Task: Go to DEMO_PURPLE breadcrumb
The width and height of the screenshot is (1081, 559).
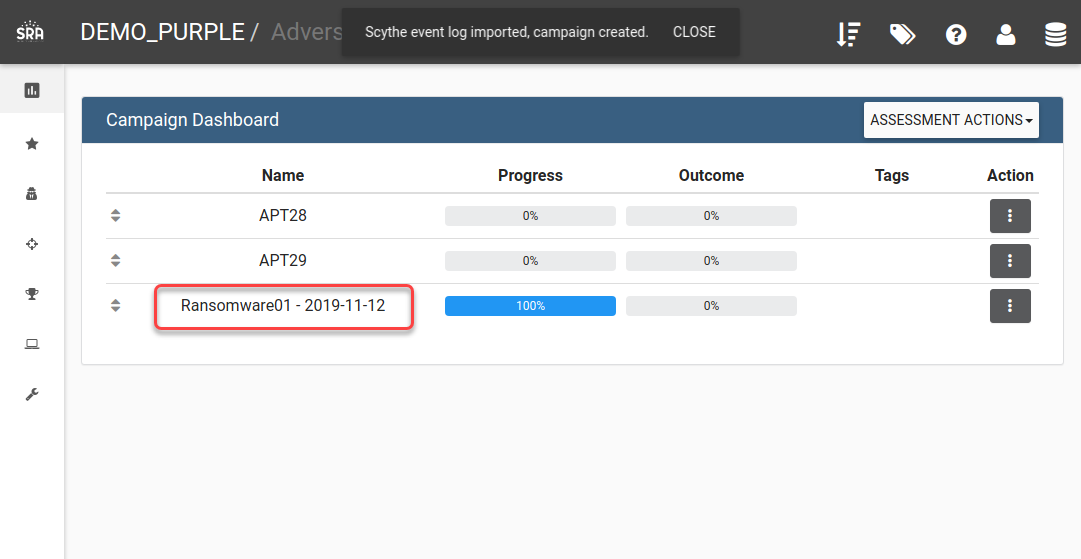Action: [x=163, y=32]
